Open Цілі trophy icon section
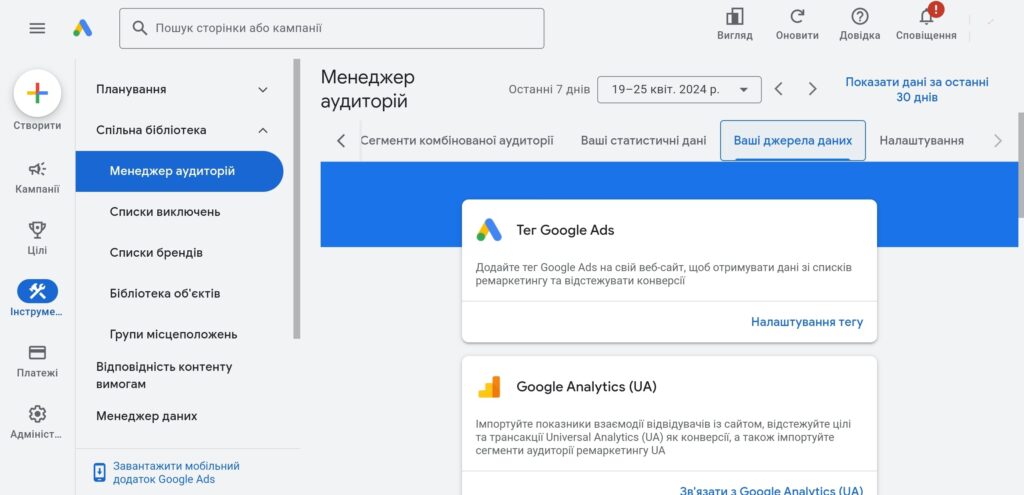 click(37, 237)
